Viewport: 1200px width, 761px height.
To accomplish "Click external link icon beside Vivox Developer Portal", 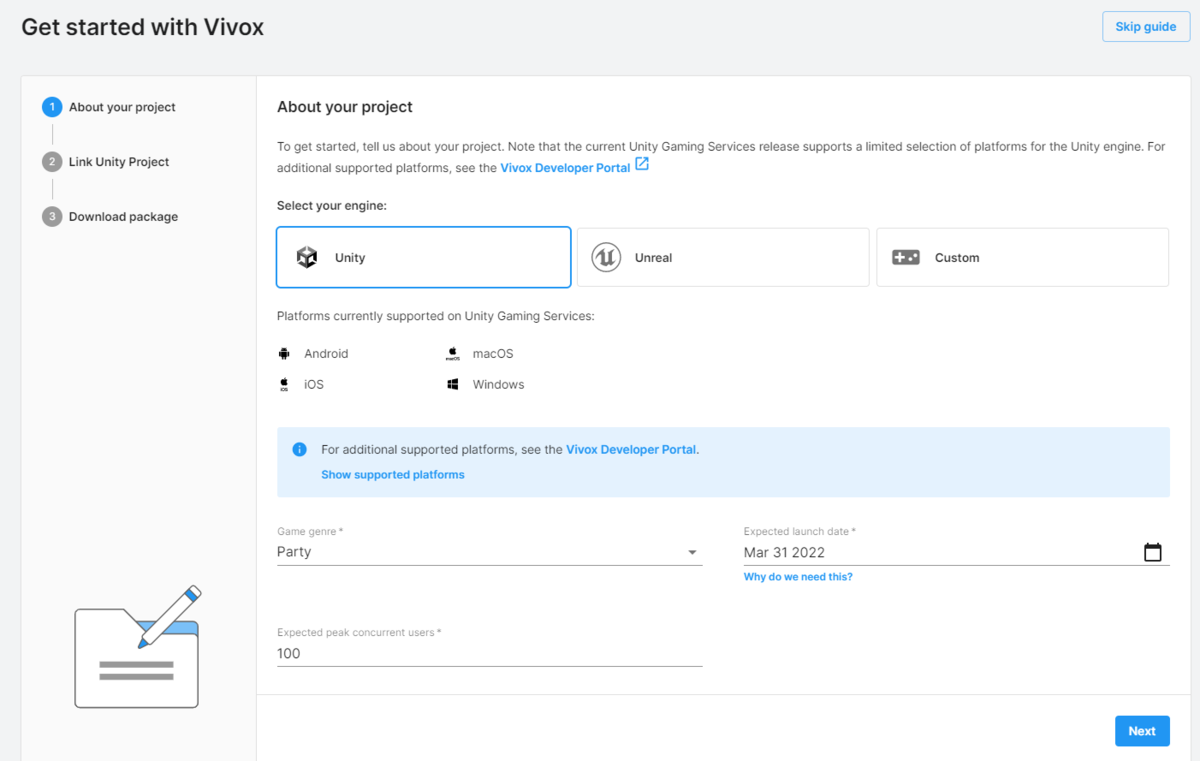I will pos(642,165).
